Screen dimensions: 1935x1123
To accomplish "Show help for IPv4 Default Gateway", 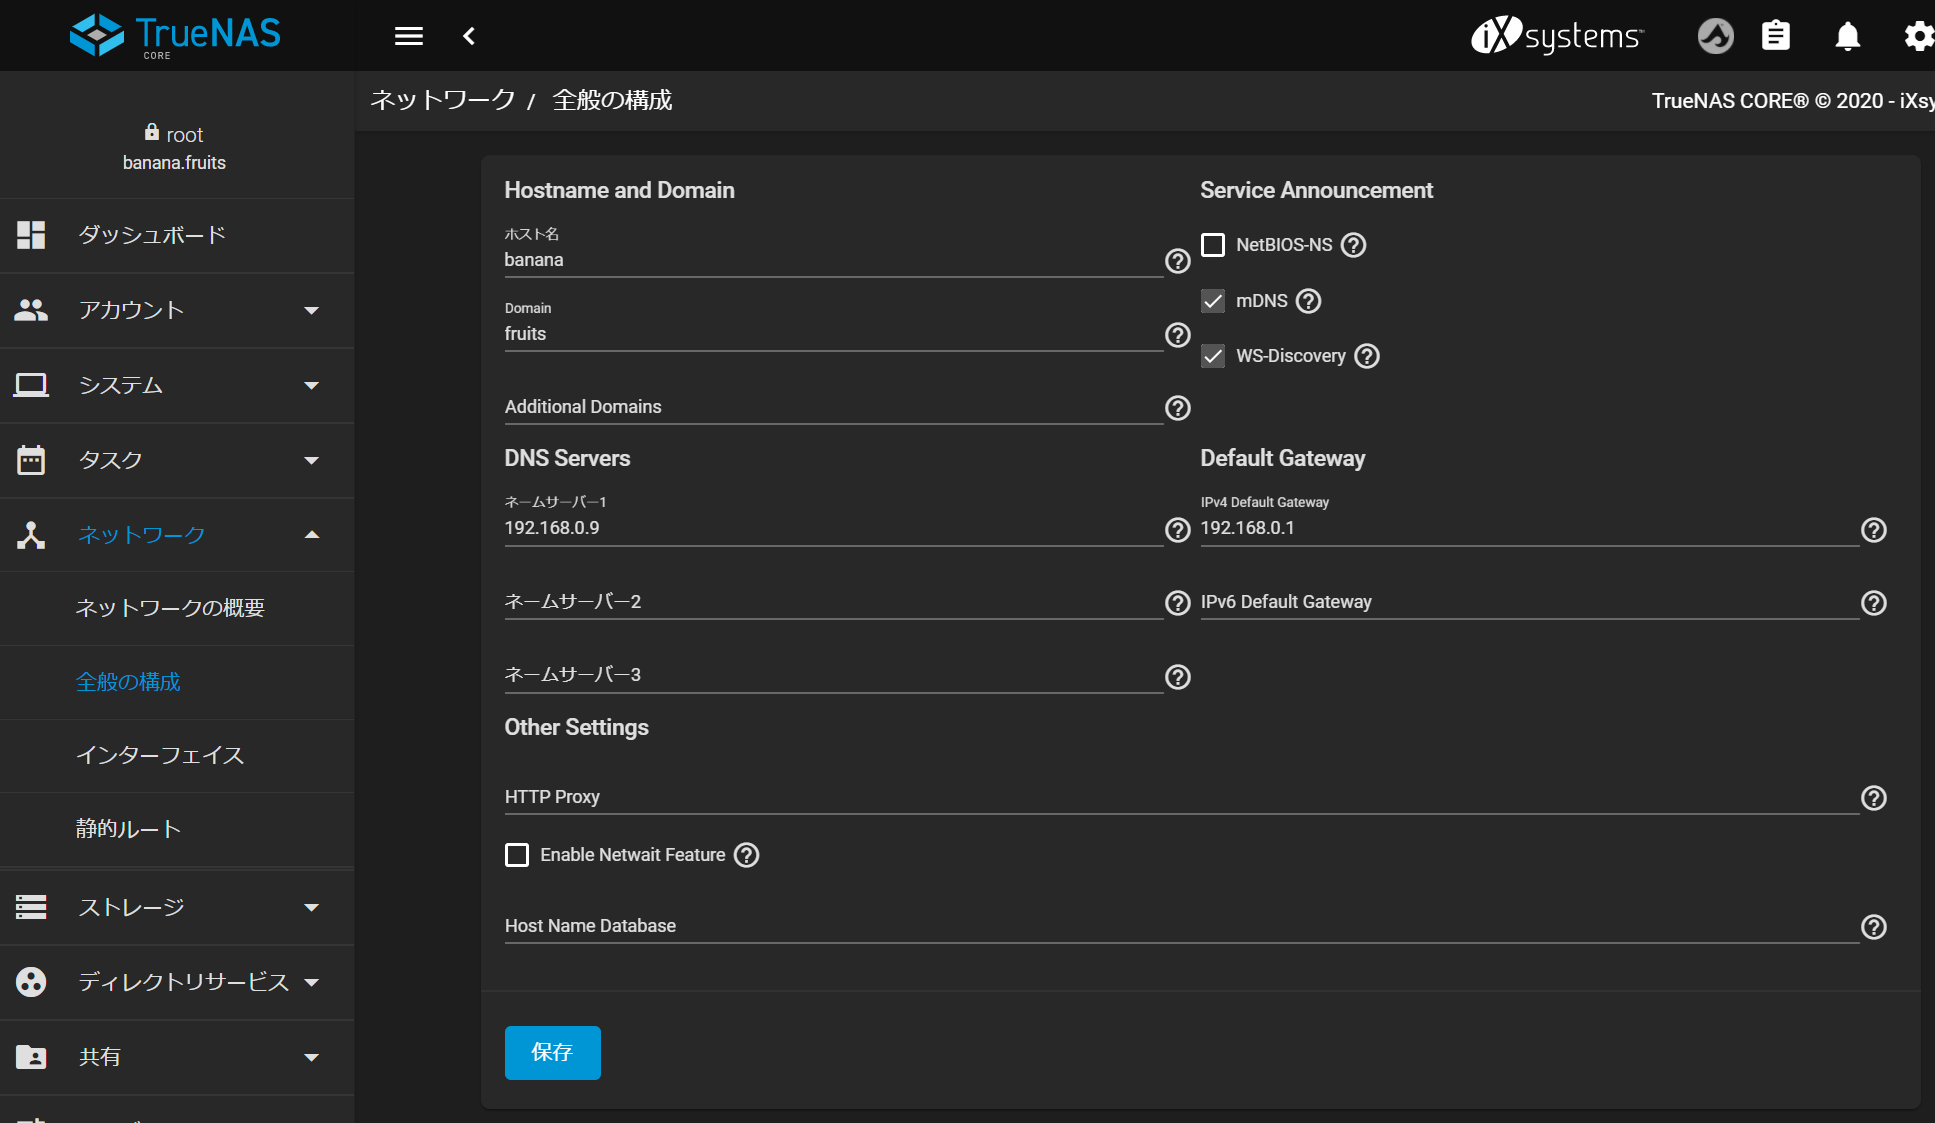I will pyautogui.click(x=1874, y=530).
